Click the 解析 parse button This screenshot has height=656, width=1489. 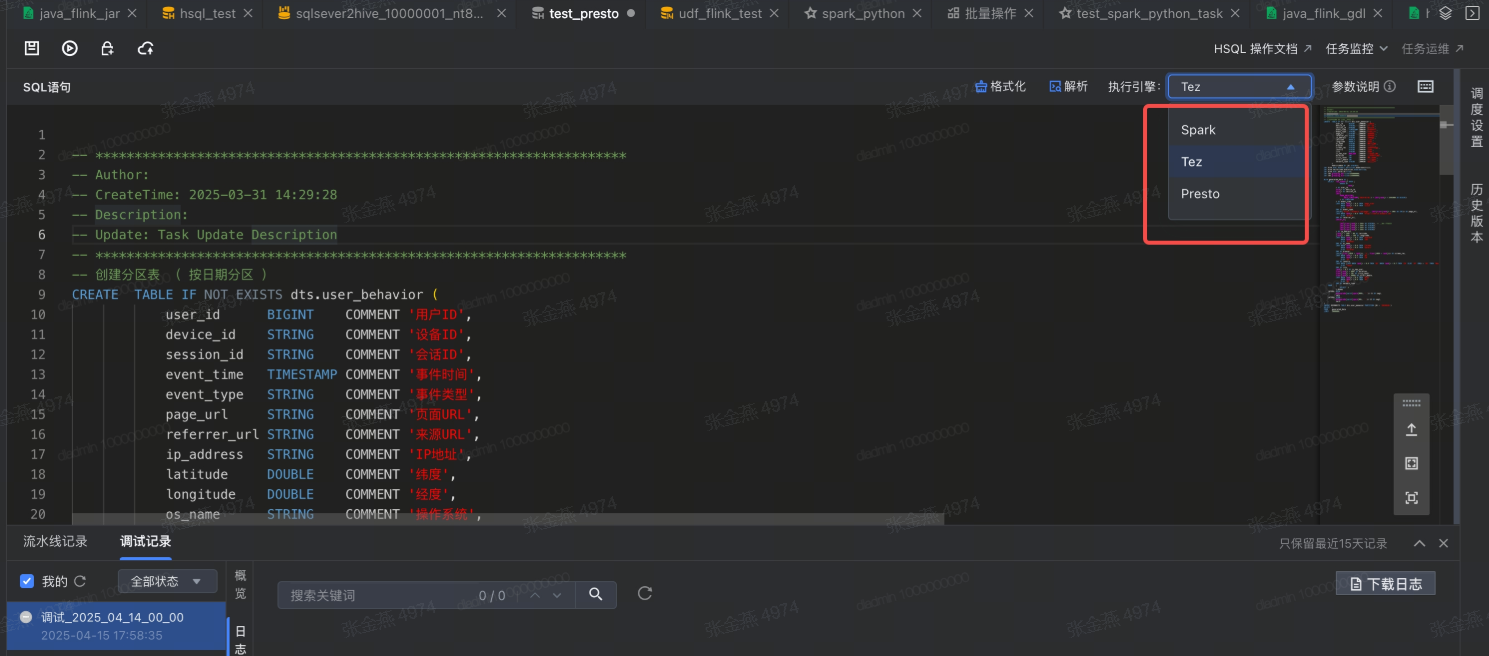pos(1068,87)
